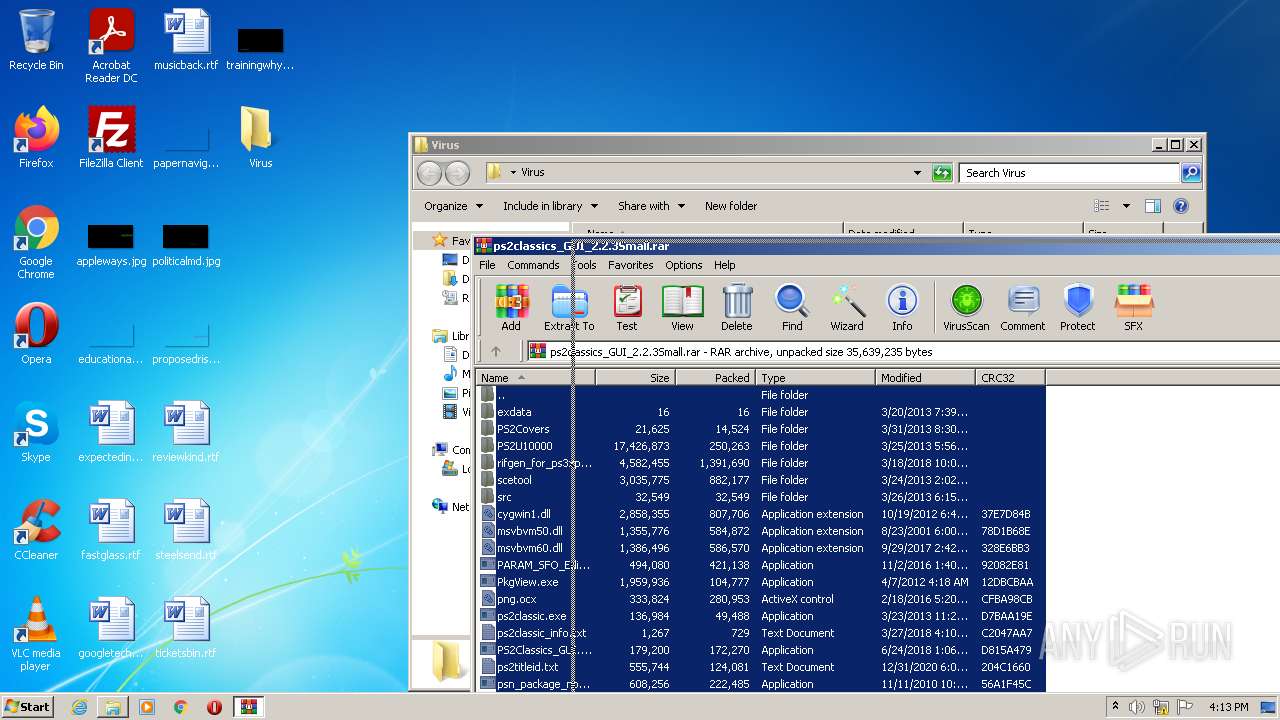Image resolution: width=1280 pixels, height=720 pixels.
Task: Click the Comment toolbar icon
Action: point(1023,307)
